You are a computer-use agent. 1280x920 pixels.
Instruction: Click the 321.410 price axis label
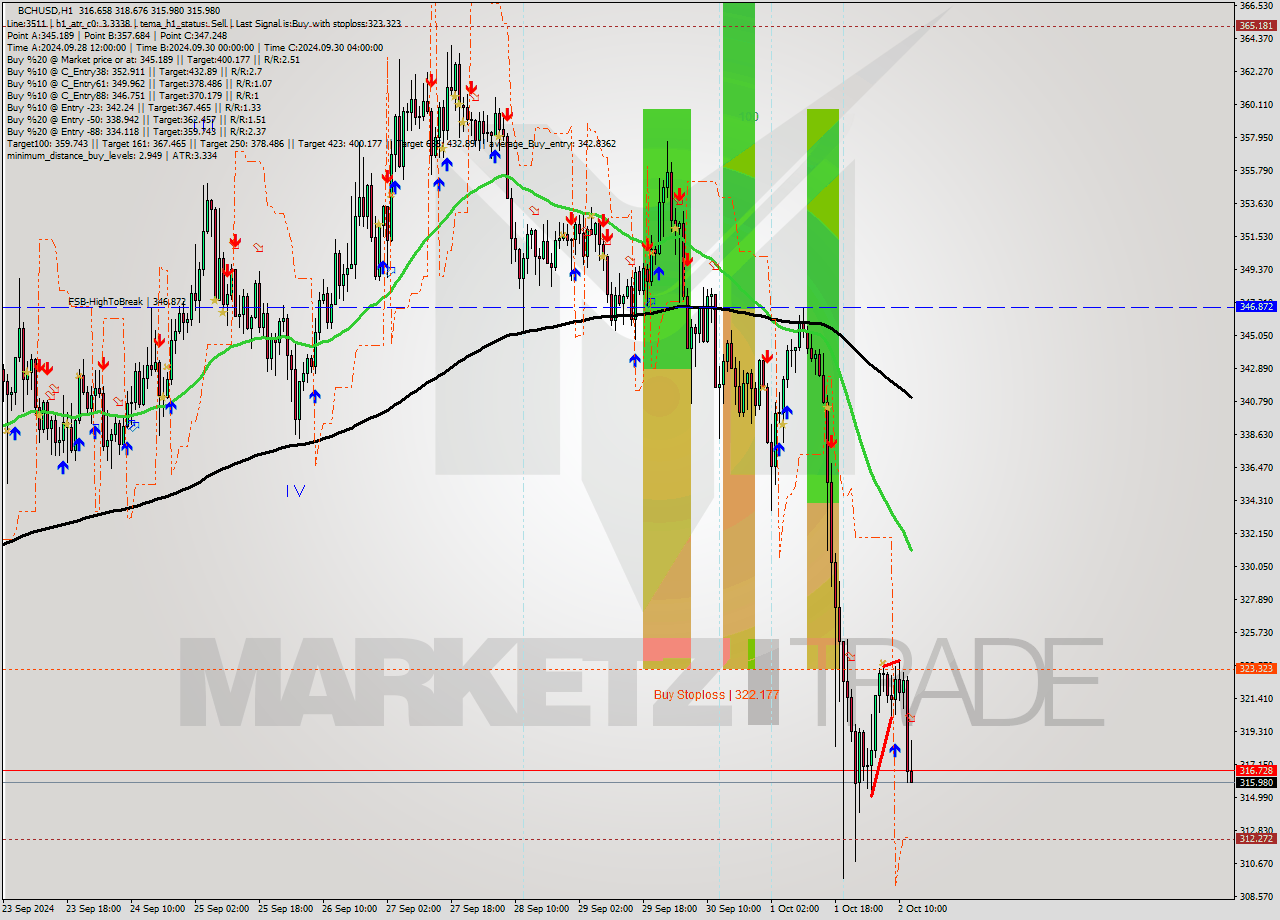click(1257, 698)
